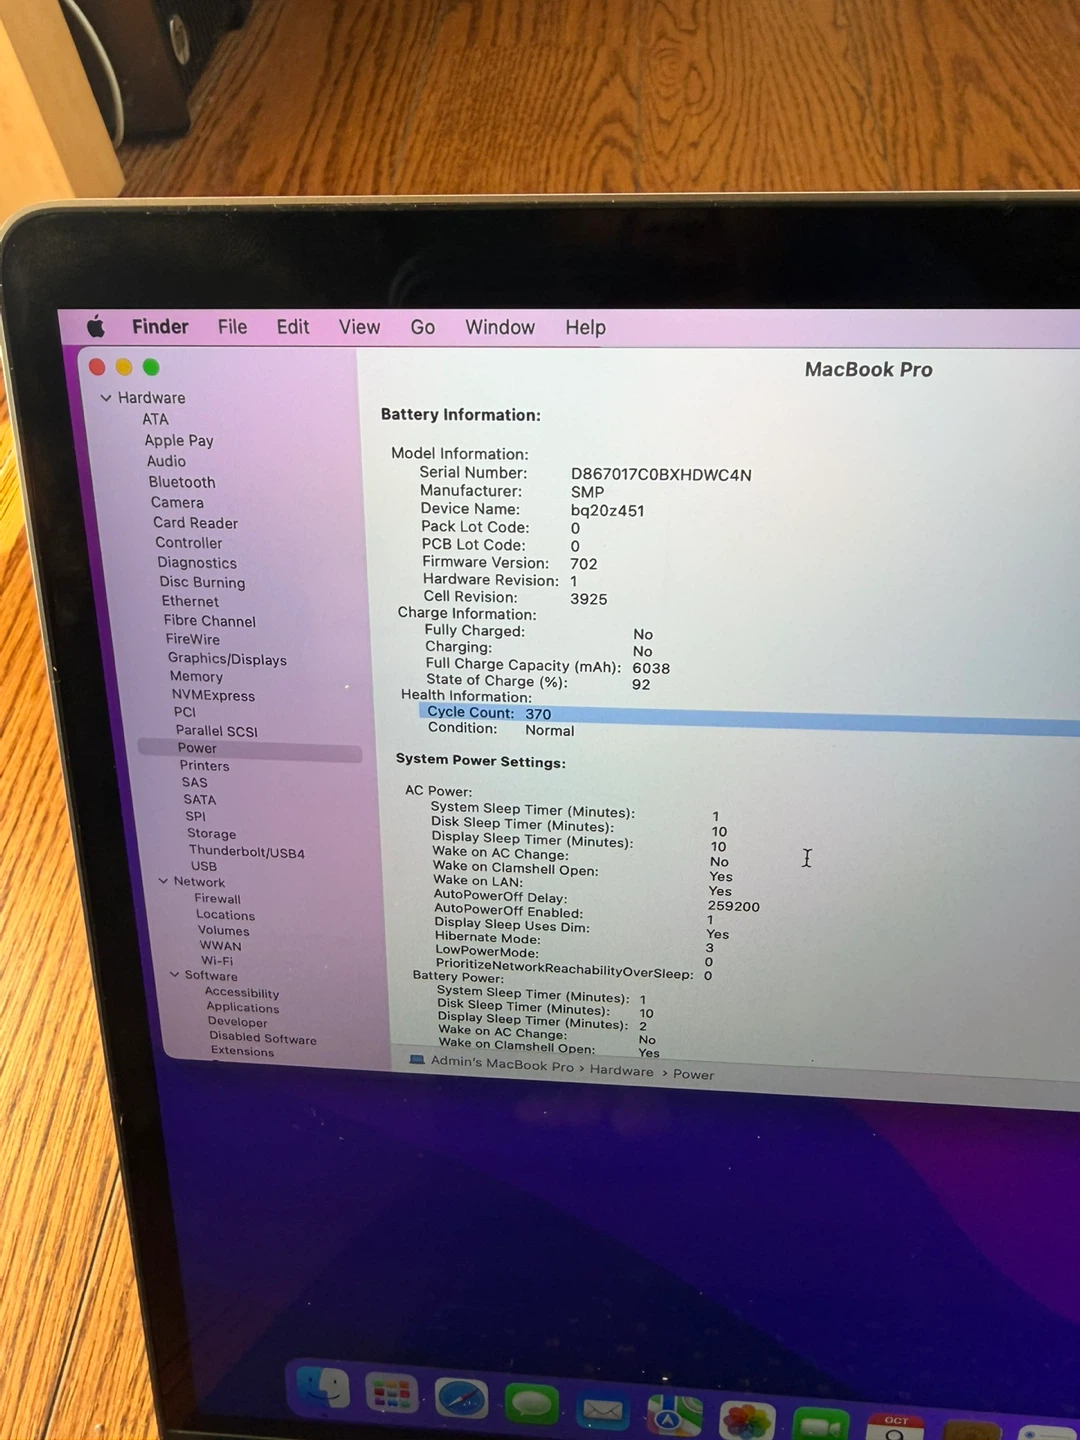Select Thunderbolt/USB4 in the sidebar
Screen dimensions: 1080x1440
pyautogui.click(x=247, y=852)
